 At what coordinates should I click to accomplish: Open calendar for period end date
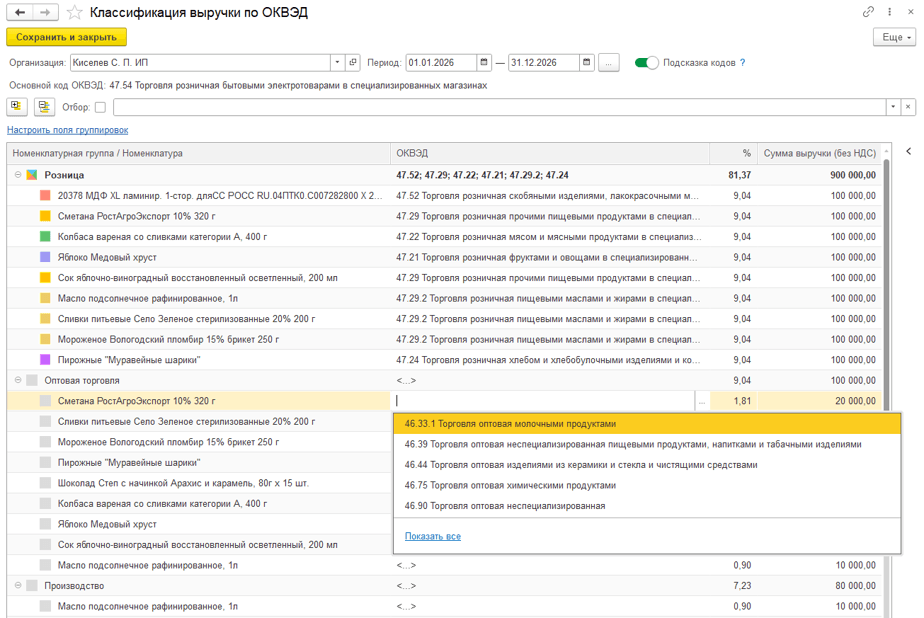pyautogui.click(x=587, y=62)
